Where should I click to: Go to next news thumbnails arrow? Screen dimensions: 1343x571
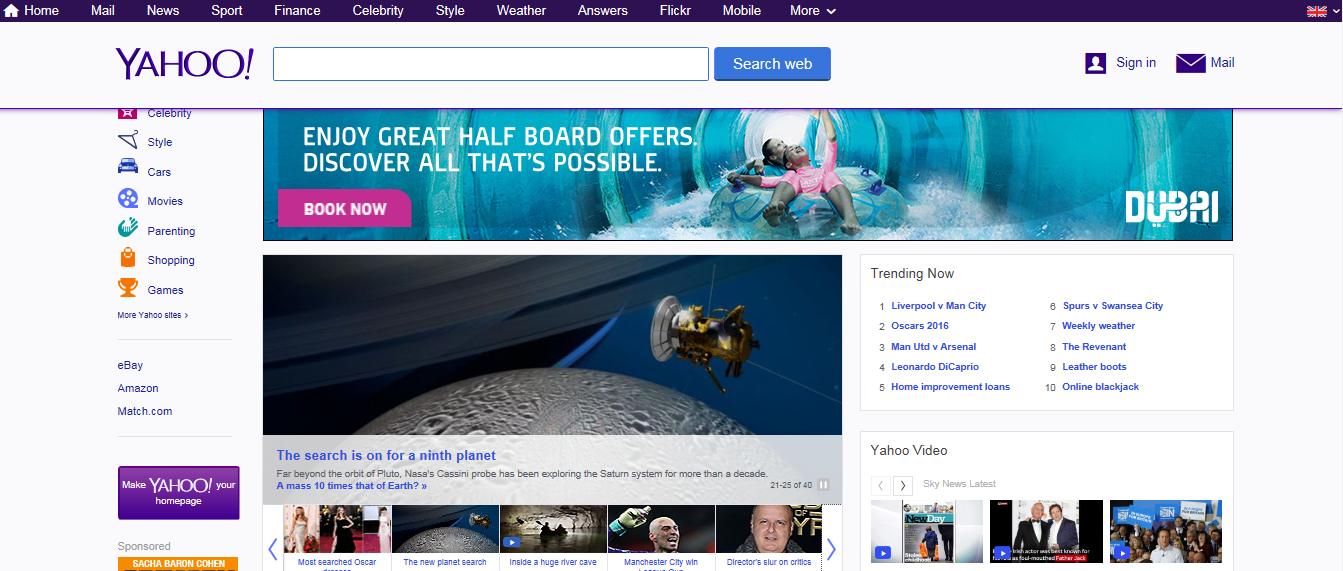(x=830, y=549)
